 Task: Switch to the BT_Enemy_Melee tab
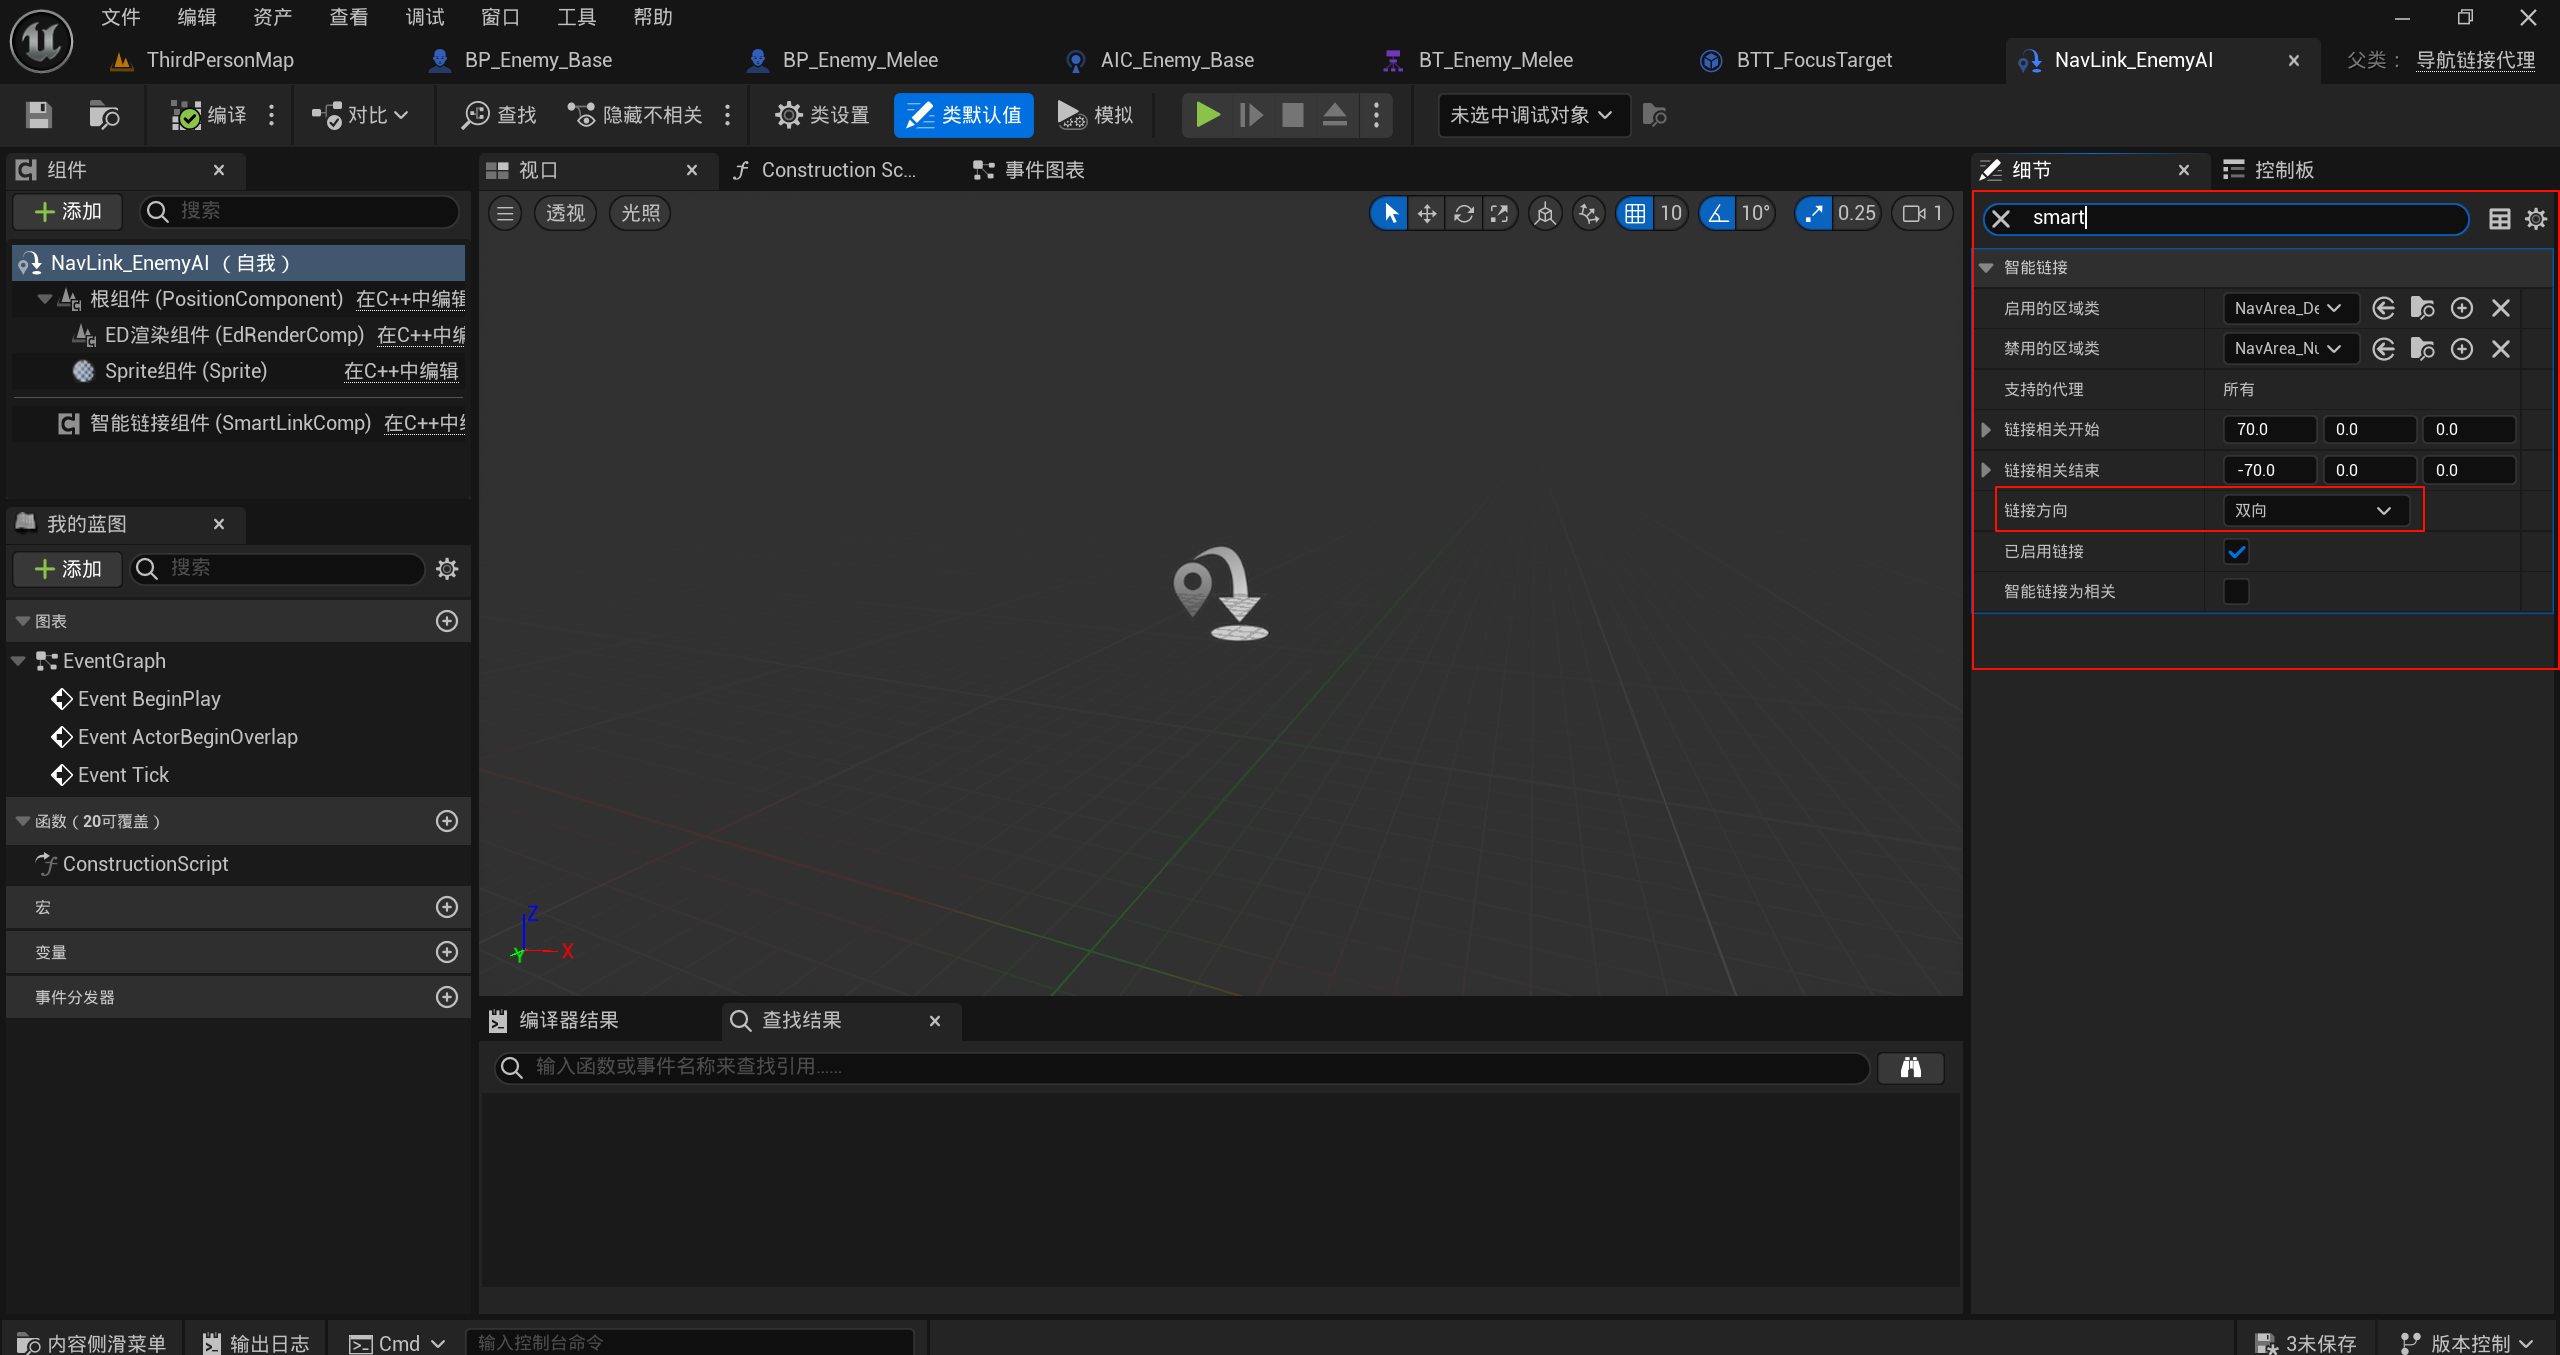1494,60
